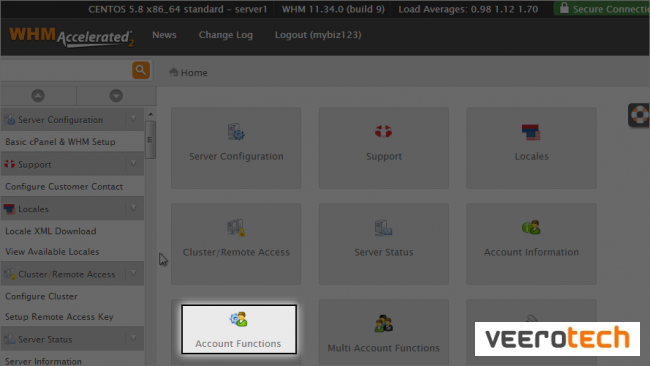
Task: Open the Server Configuration tile
Action: 236,148
